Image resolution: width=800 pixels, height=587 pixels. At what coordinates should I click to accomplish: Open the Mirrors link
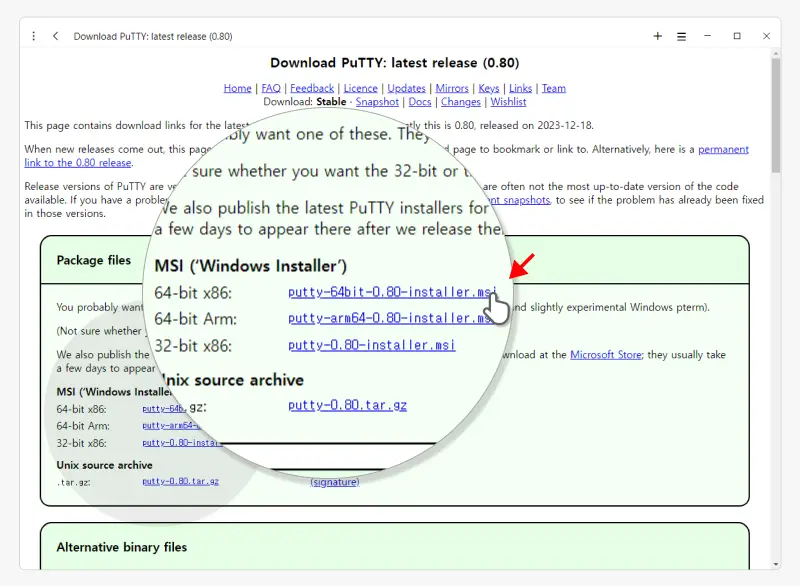coord(452,88)
